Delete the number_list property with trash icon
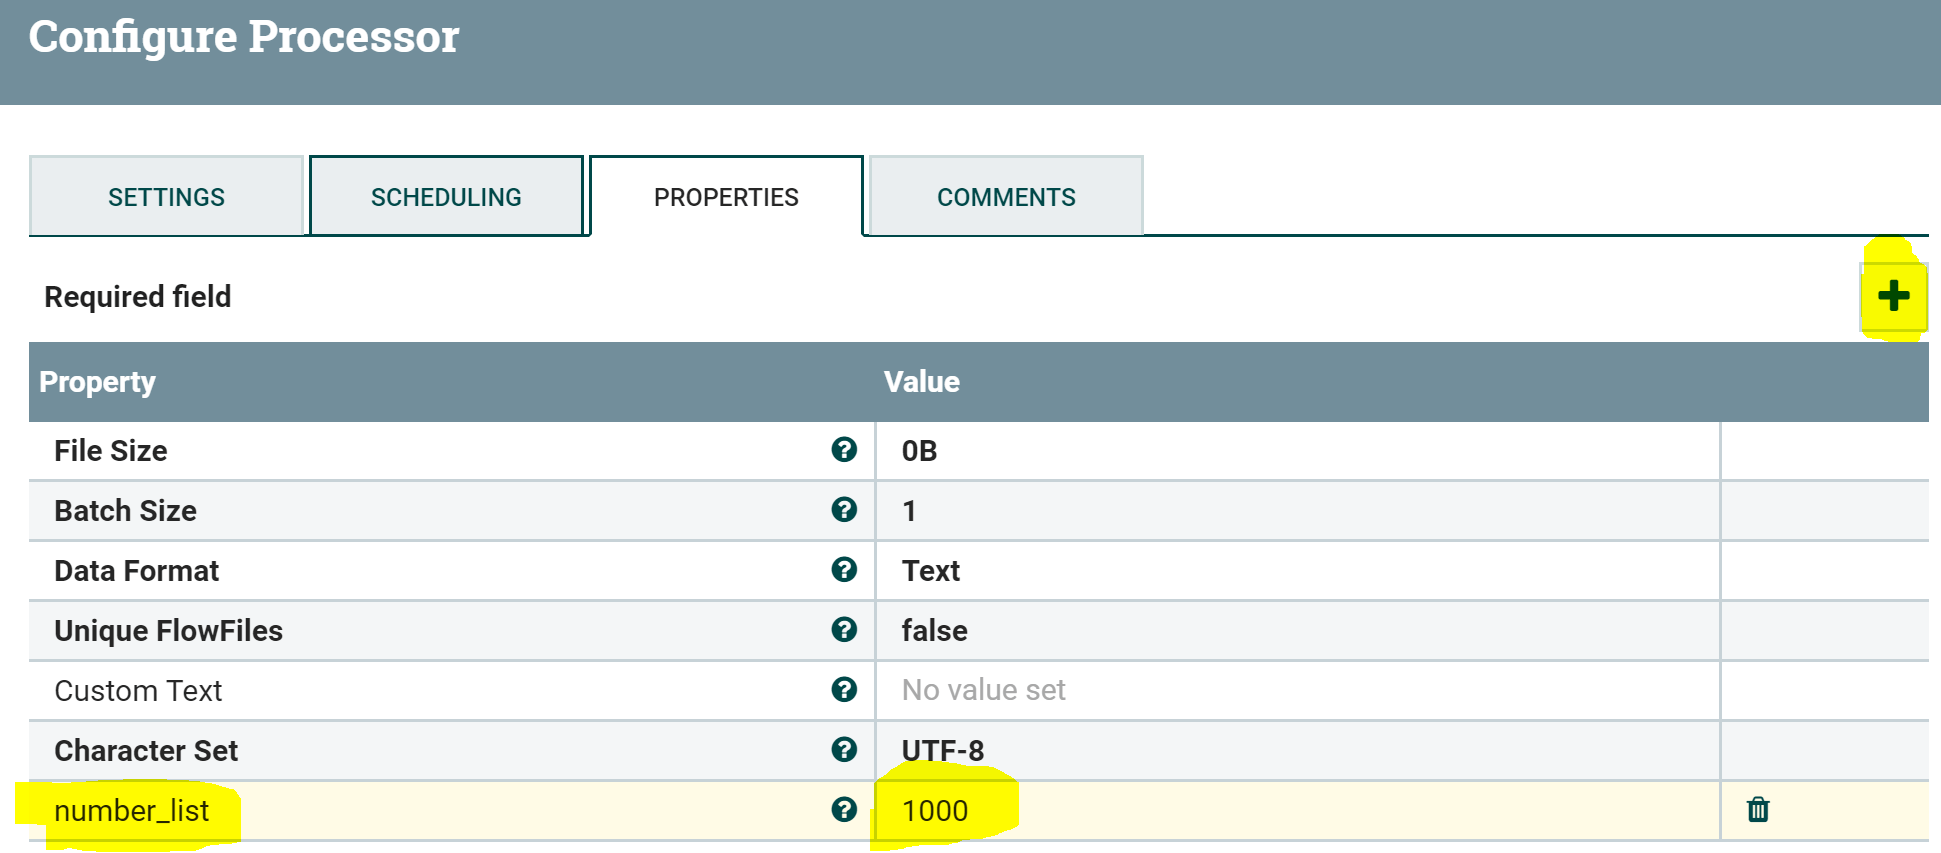 click(x=1758, y=809)
